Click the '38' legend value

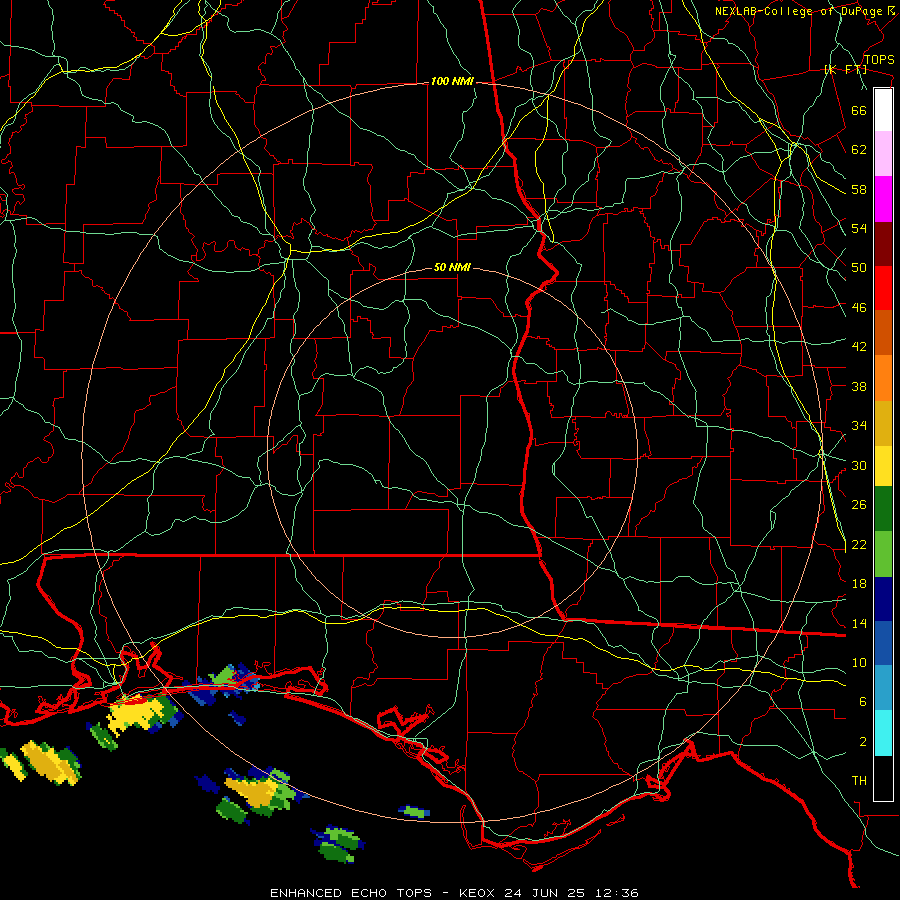(x=859, y=386)
